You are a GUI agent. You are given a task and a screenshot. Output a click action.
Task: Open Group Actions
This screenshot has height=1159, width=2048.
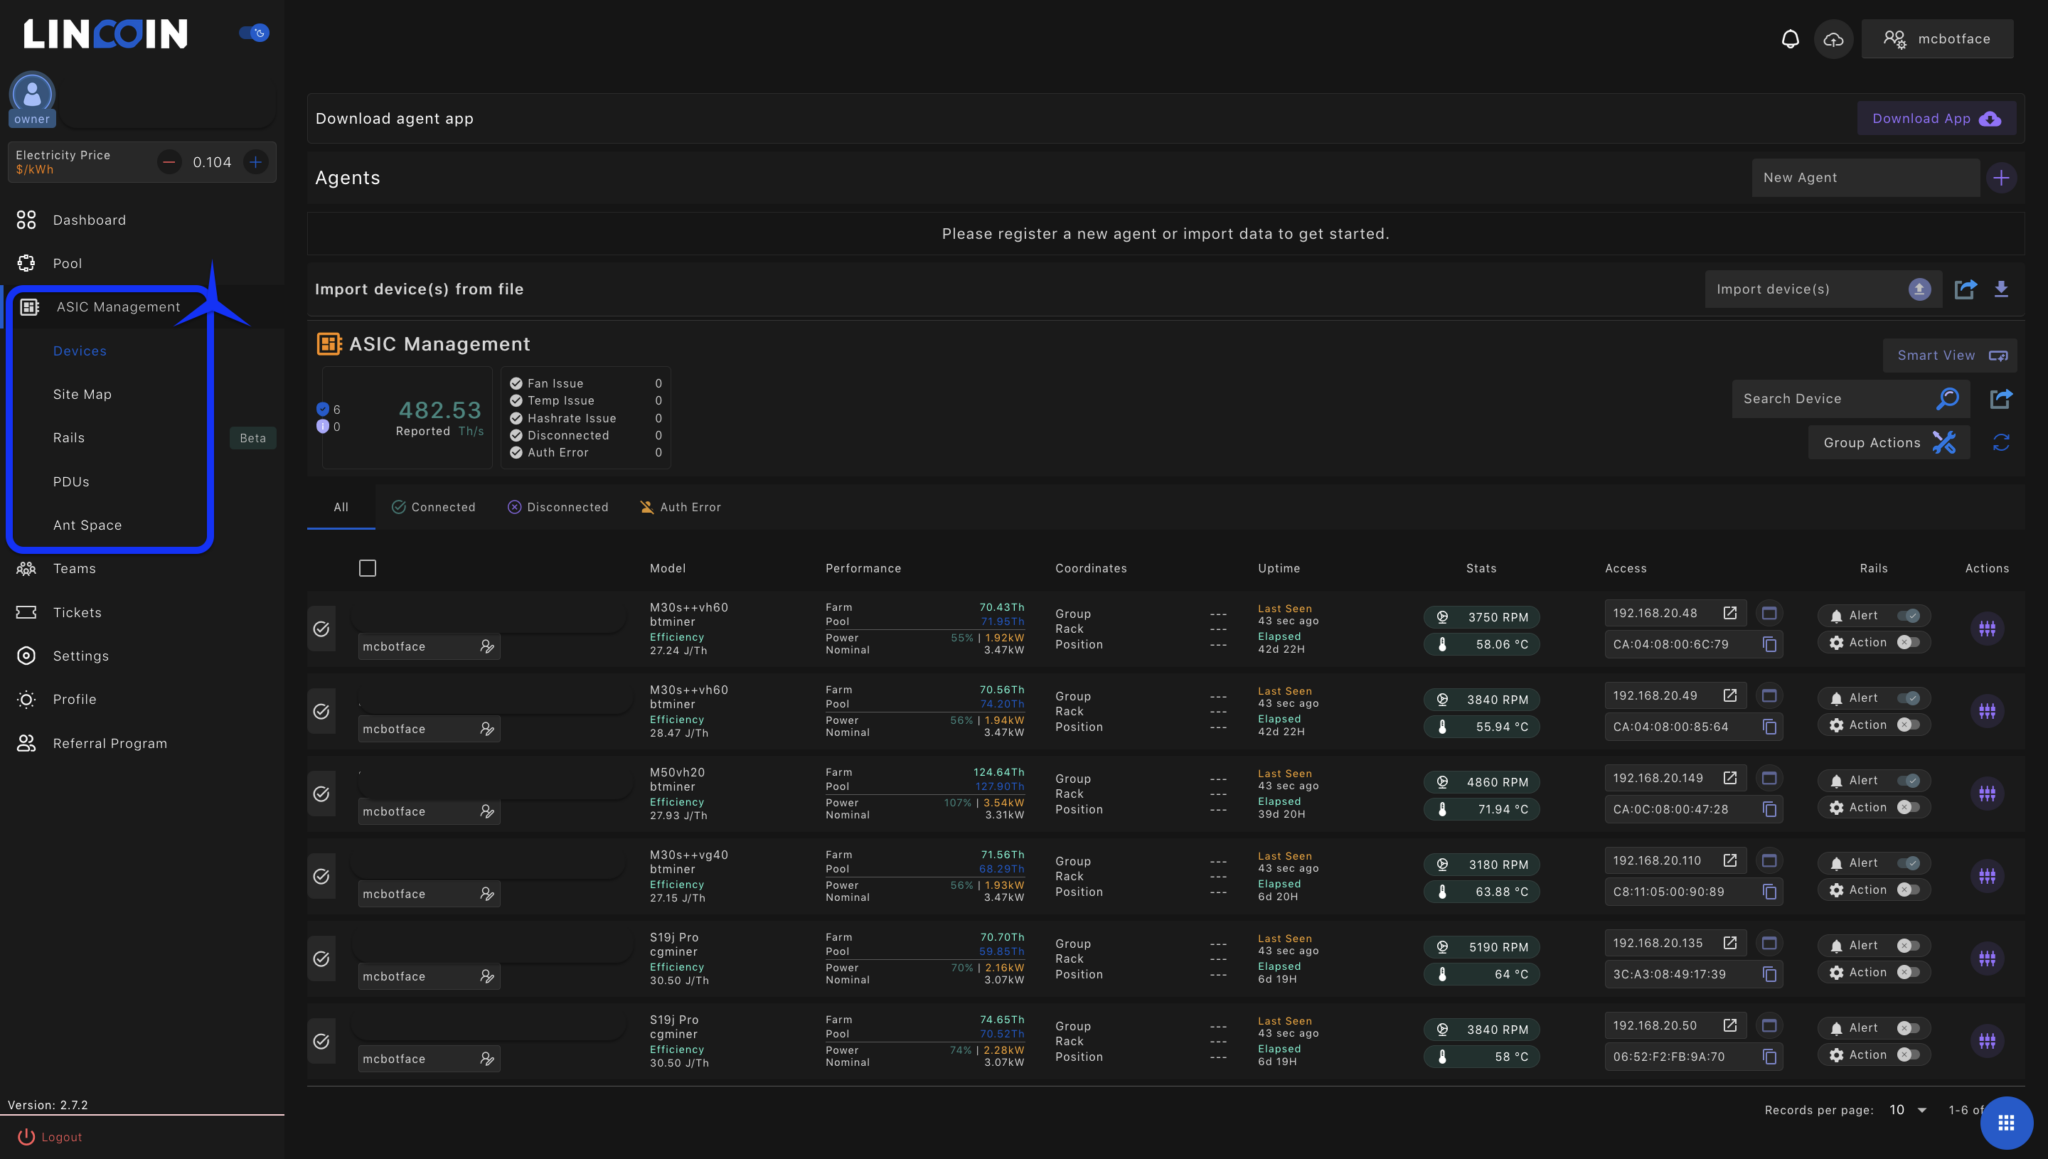tap(1888, 442)
